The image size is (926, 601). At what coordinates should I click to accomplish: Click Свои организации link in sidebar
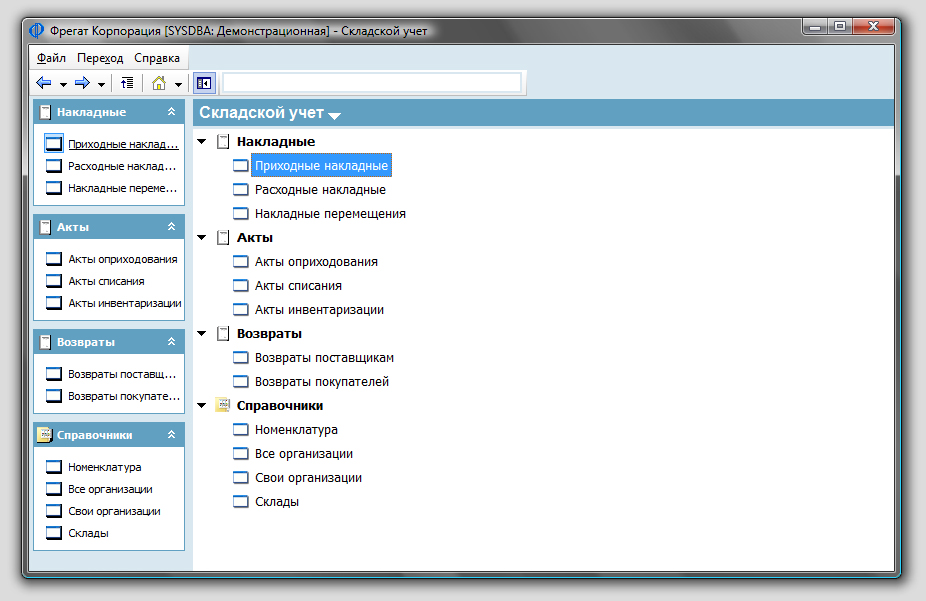(115, 511)
